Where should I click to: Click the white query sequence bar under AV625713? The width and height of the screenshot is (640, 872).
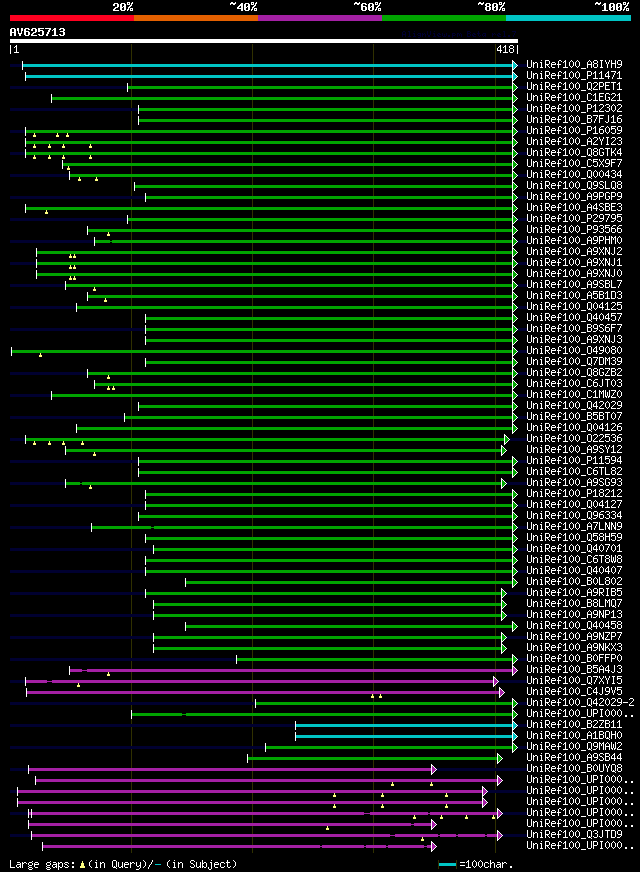(x=264, y=41)
